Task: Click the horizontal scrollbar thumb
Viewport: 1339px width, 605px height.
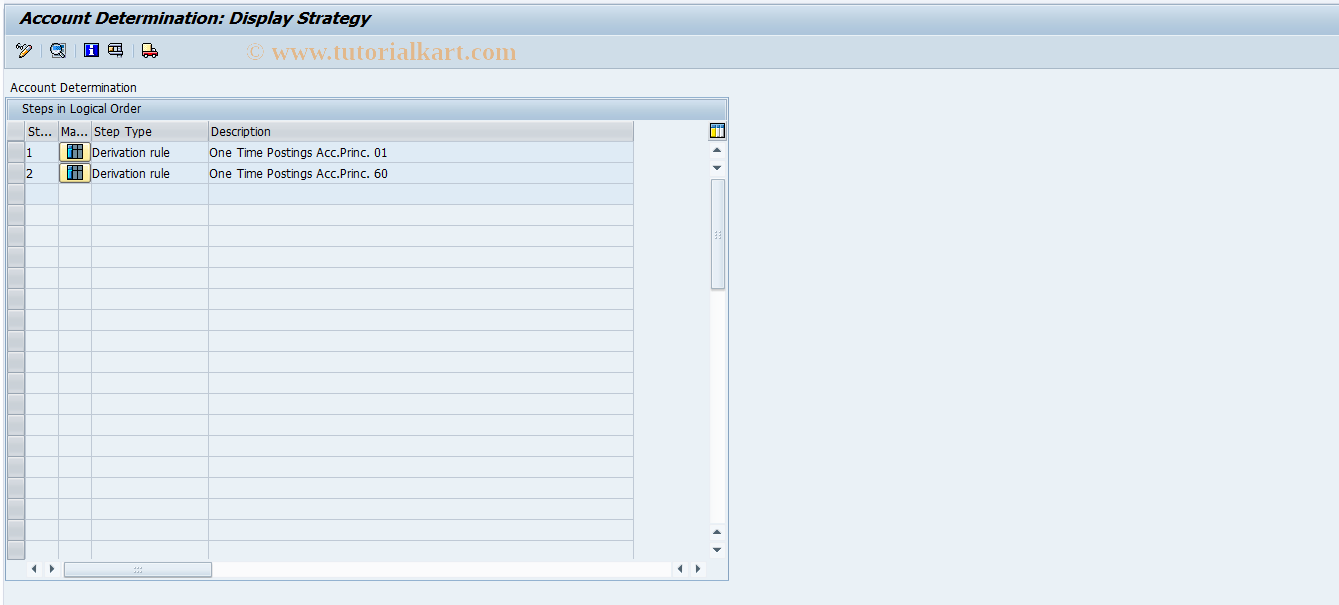Action: [x=138, y=569]
